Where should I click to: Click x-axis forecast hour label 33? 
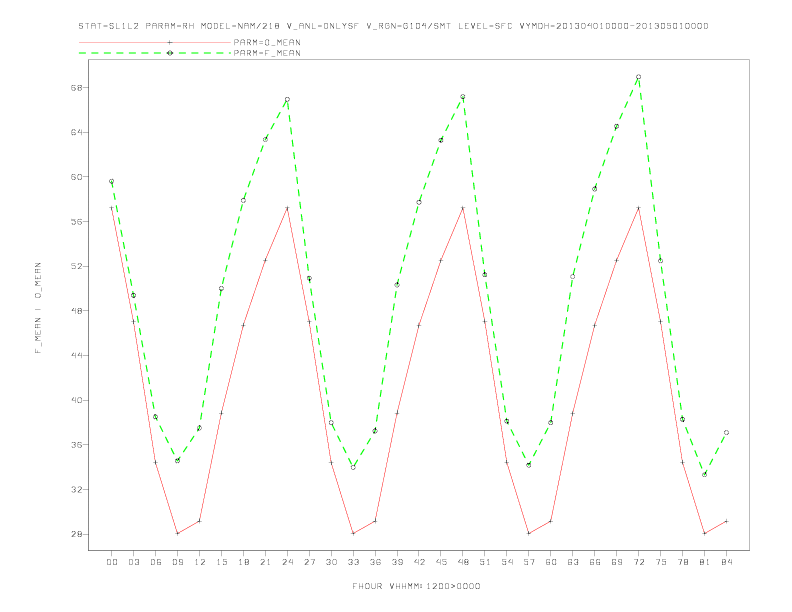(x=353, y=562)
